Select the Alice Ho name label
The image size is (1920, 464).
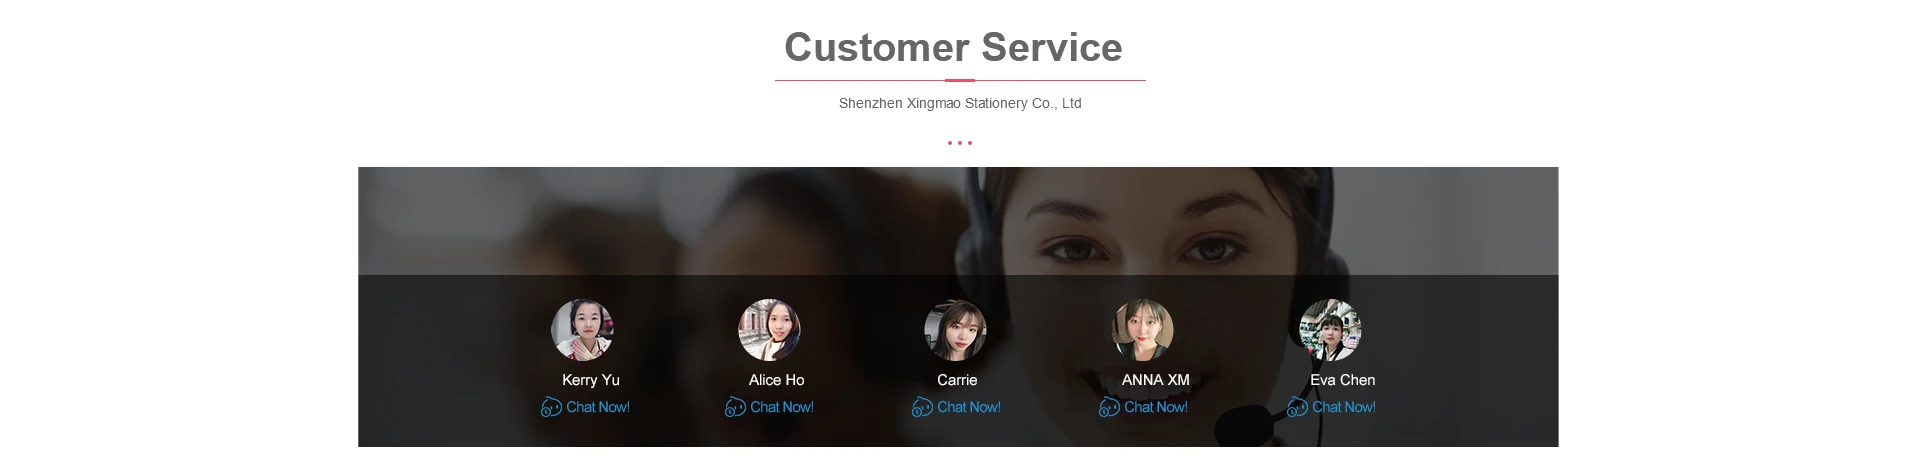click(x=777, y=380)
